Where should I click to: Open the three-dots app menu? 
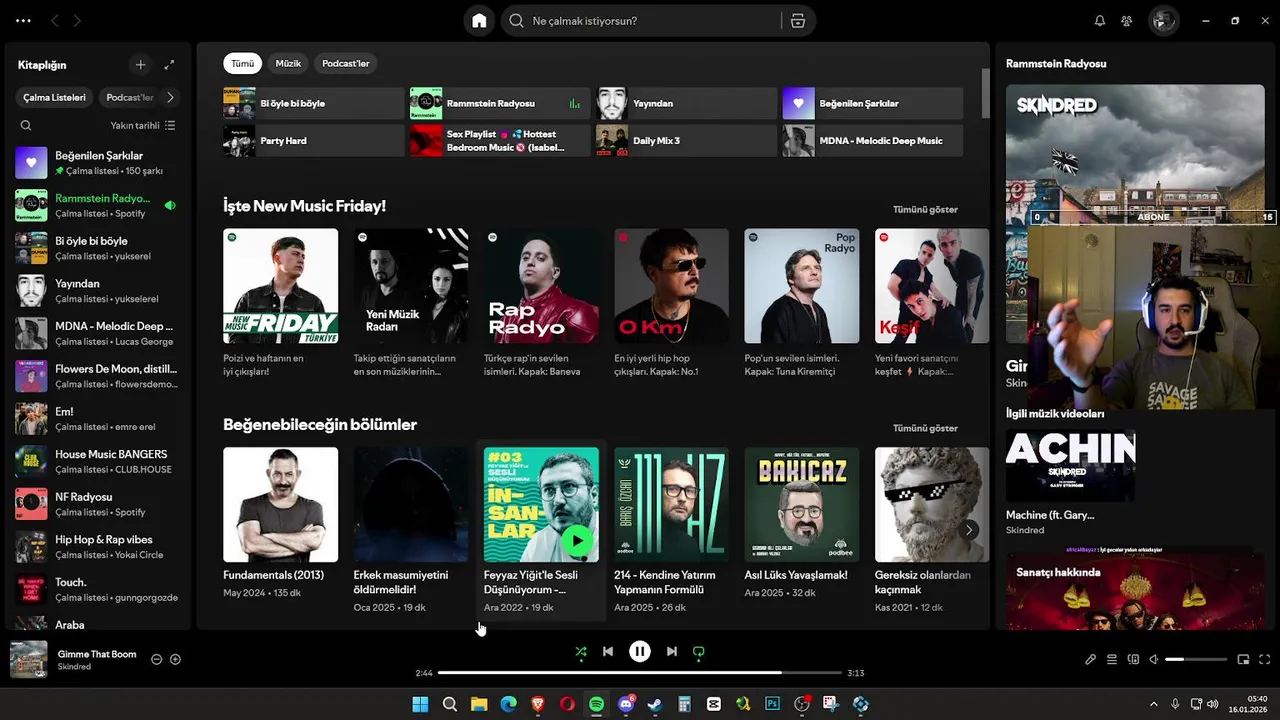23,21
